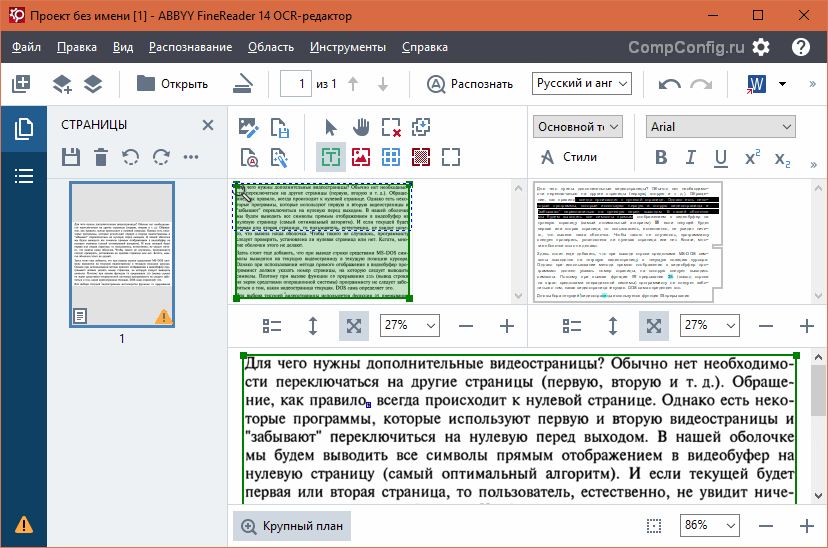Expand the Arial font dropdown
The image size is (828, 548).
coord(720,127)
